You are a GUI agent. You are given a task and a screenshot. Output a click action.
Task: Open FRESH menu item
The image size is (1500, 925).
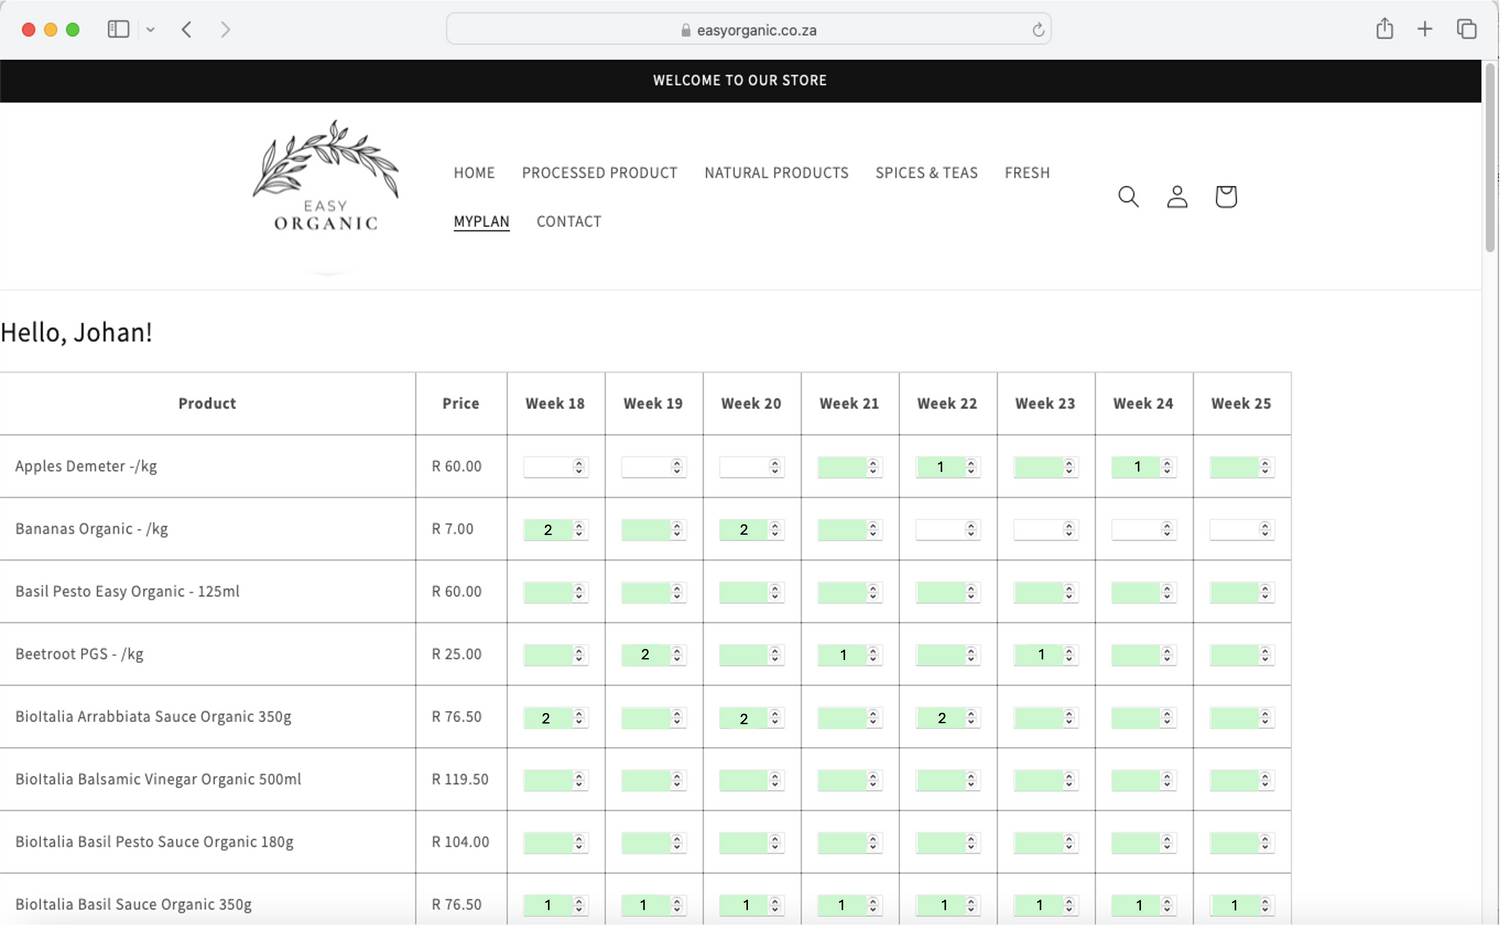click(1027, 173)
